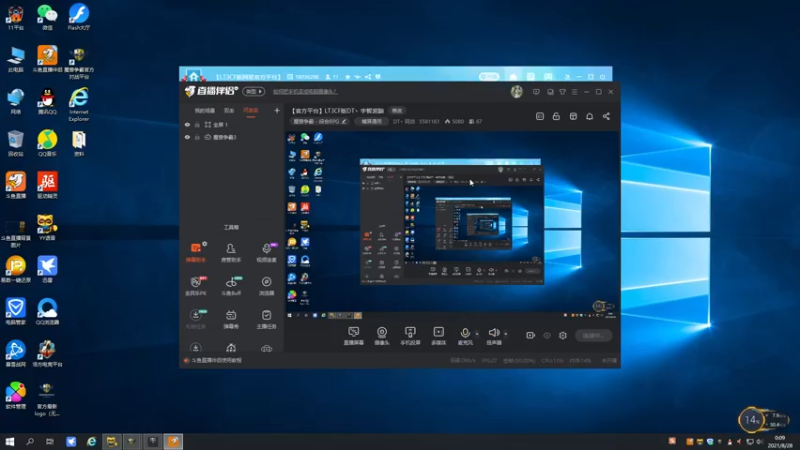Click the mode switch pill beside logo
The height and width of the screenshot is (450, 800).
point(254,91)
